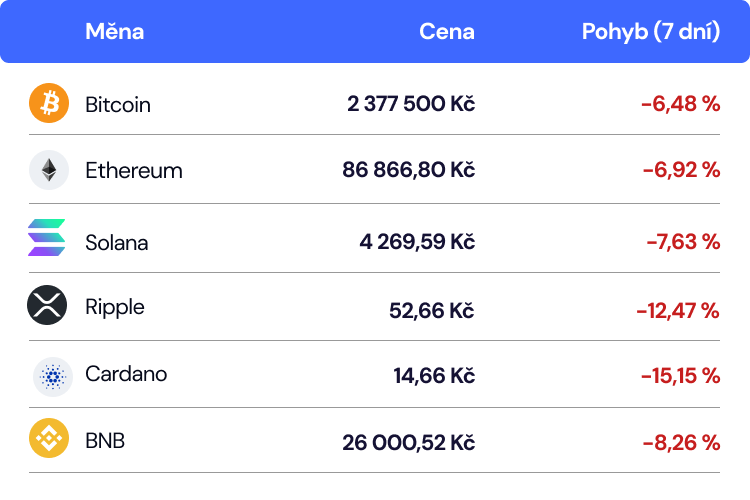Open the Ethereum currency name link
Image resolution: width=750 pixels, height=500 pixels.
pyautogui.click(x=134, y=170)
